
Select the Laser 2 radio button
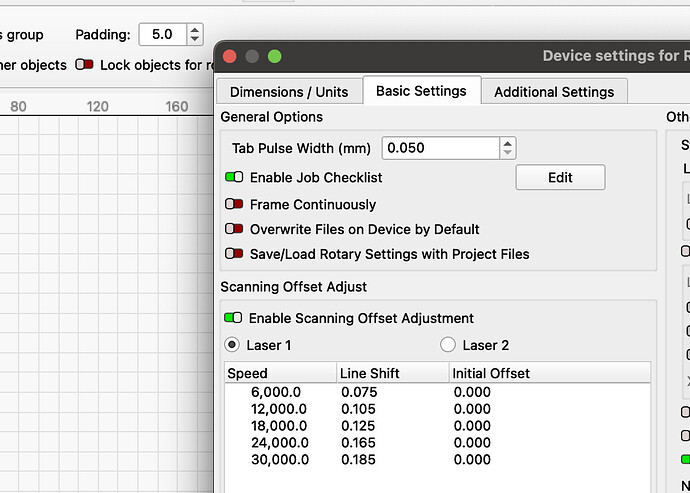pos(448,345)
